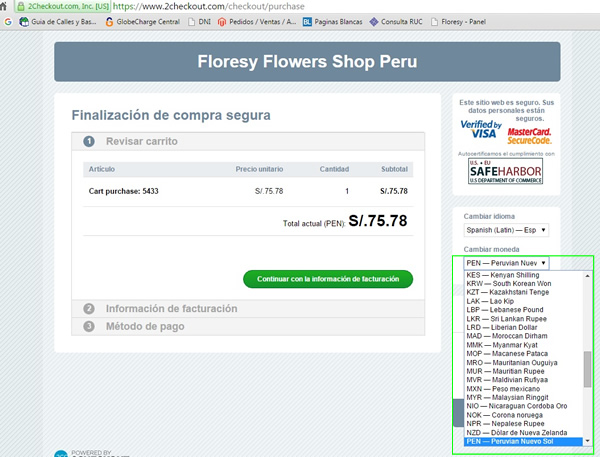Select MXN — Peso mexicano

(x=523, y=389)
